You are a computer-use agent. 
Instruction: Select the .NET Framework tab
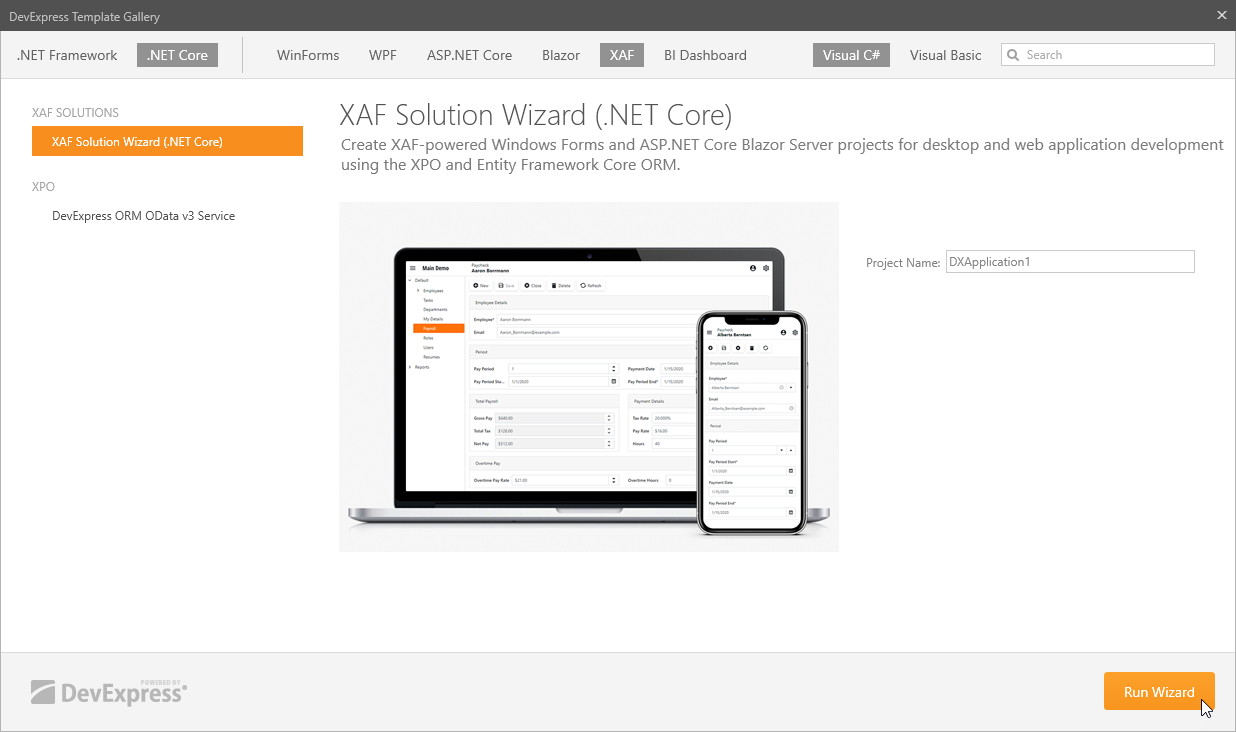pyautogui.click(x=67, y=55)
